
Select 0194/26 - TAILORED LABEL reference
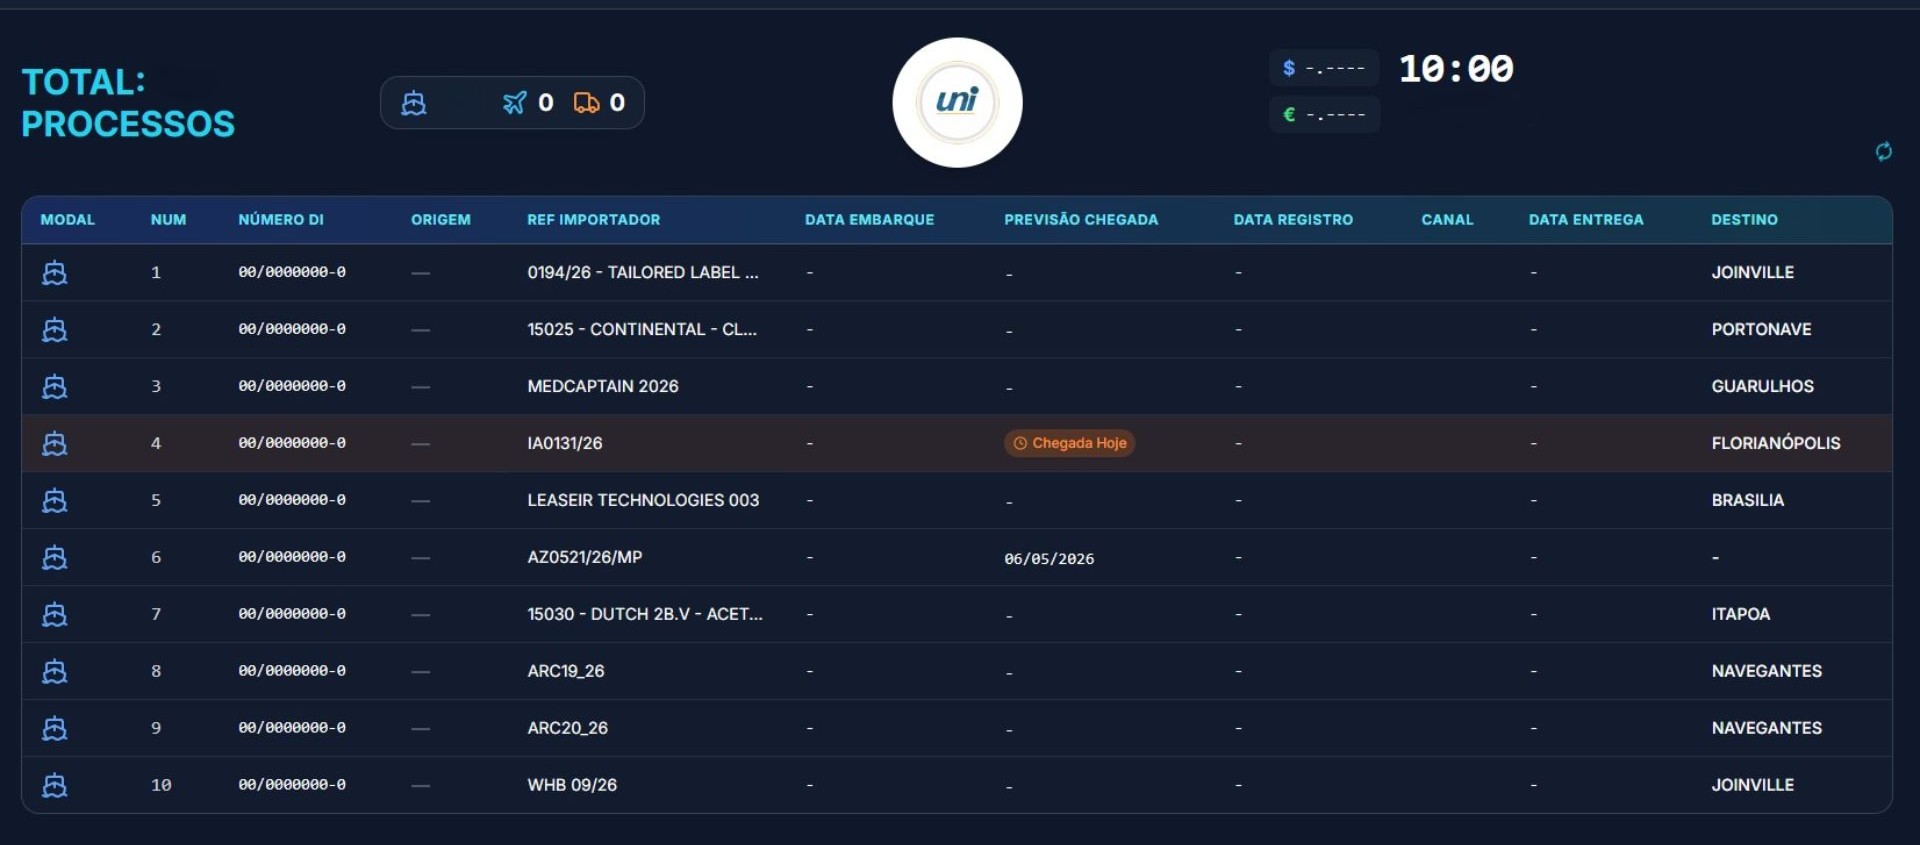[x=643, y=272]
